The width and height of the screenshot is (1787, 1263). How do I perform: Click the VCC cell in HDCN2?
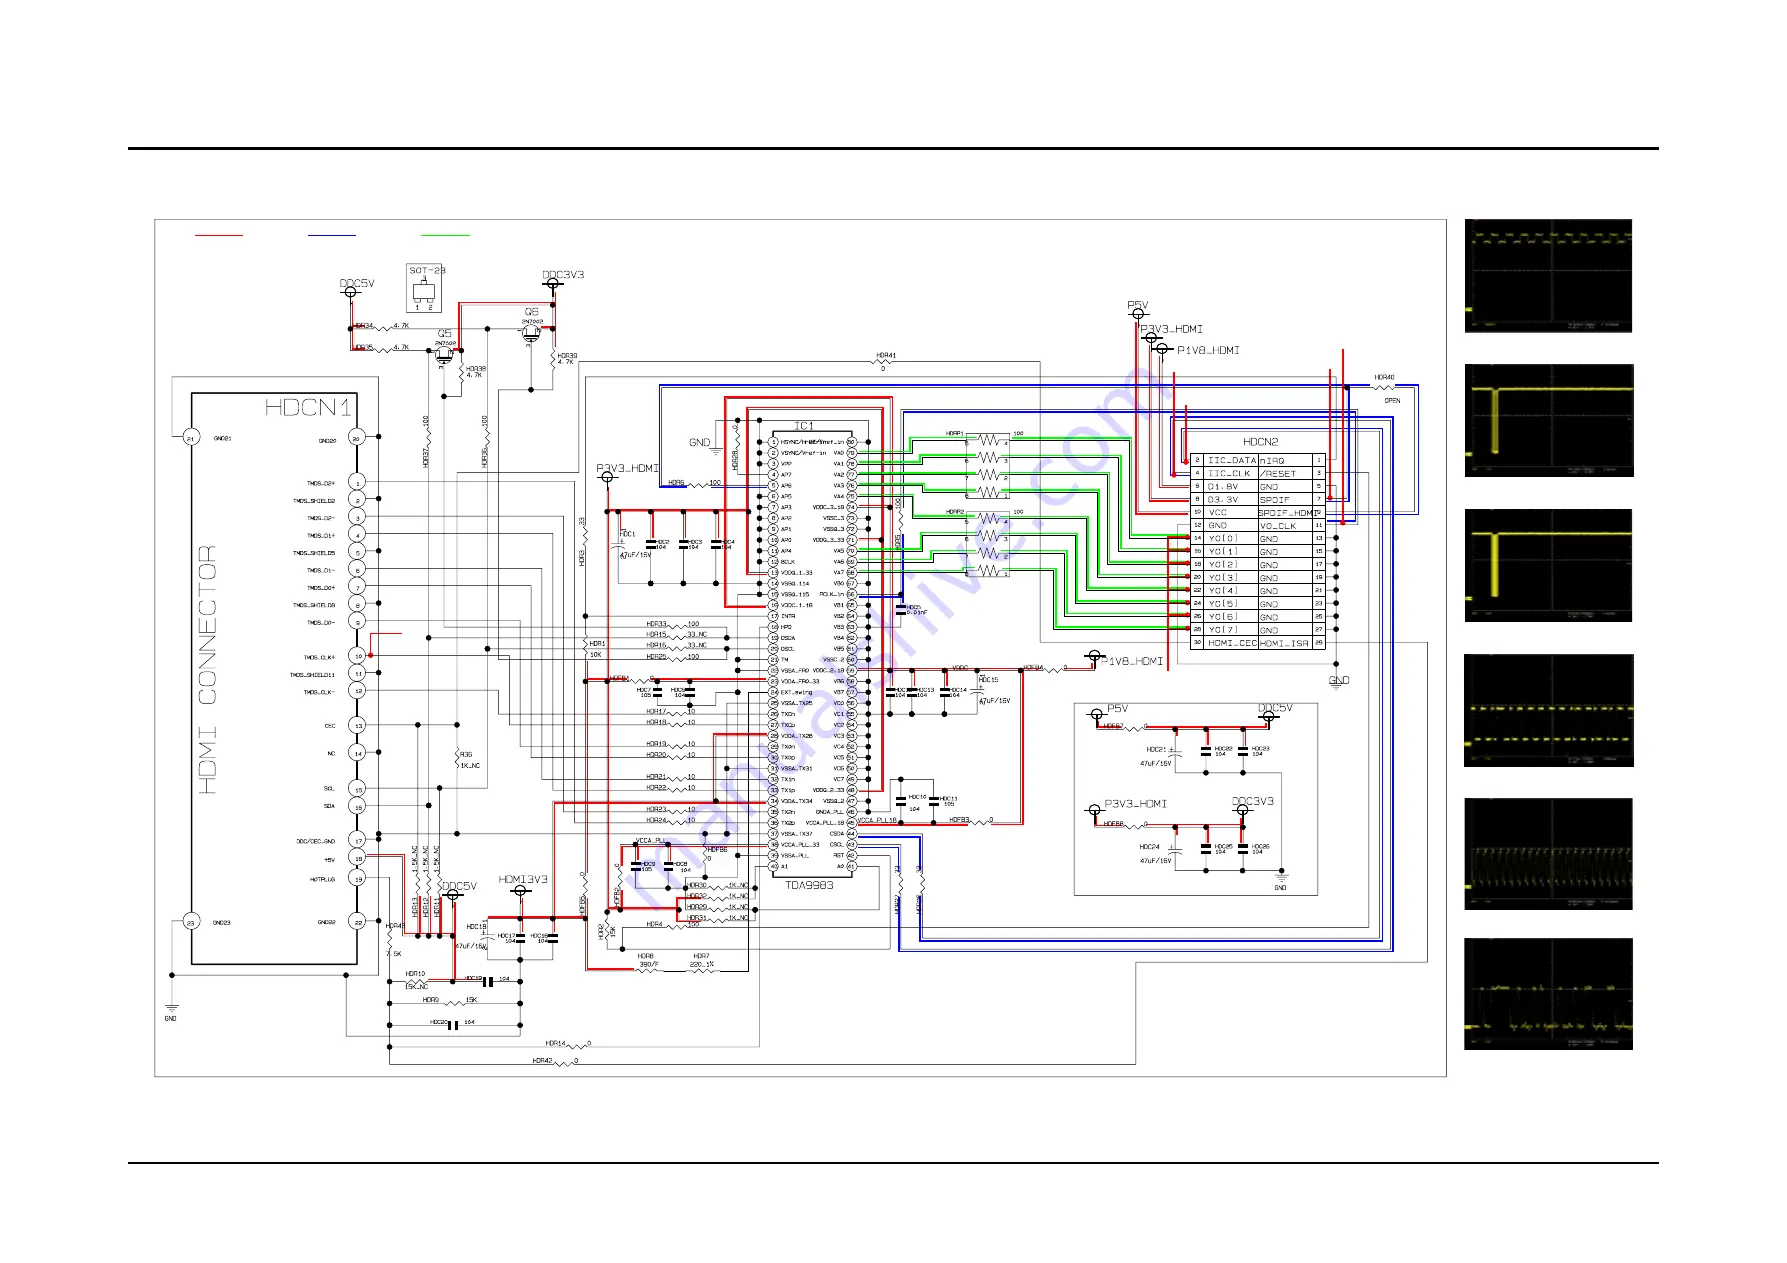tap(1230, 513)
